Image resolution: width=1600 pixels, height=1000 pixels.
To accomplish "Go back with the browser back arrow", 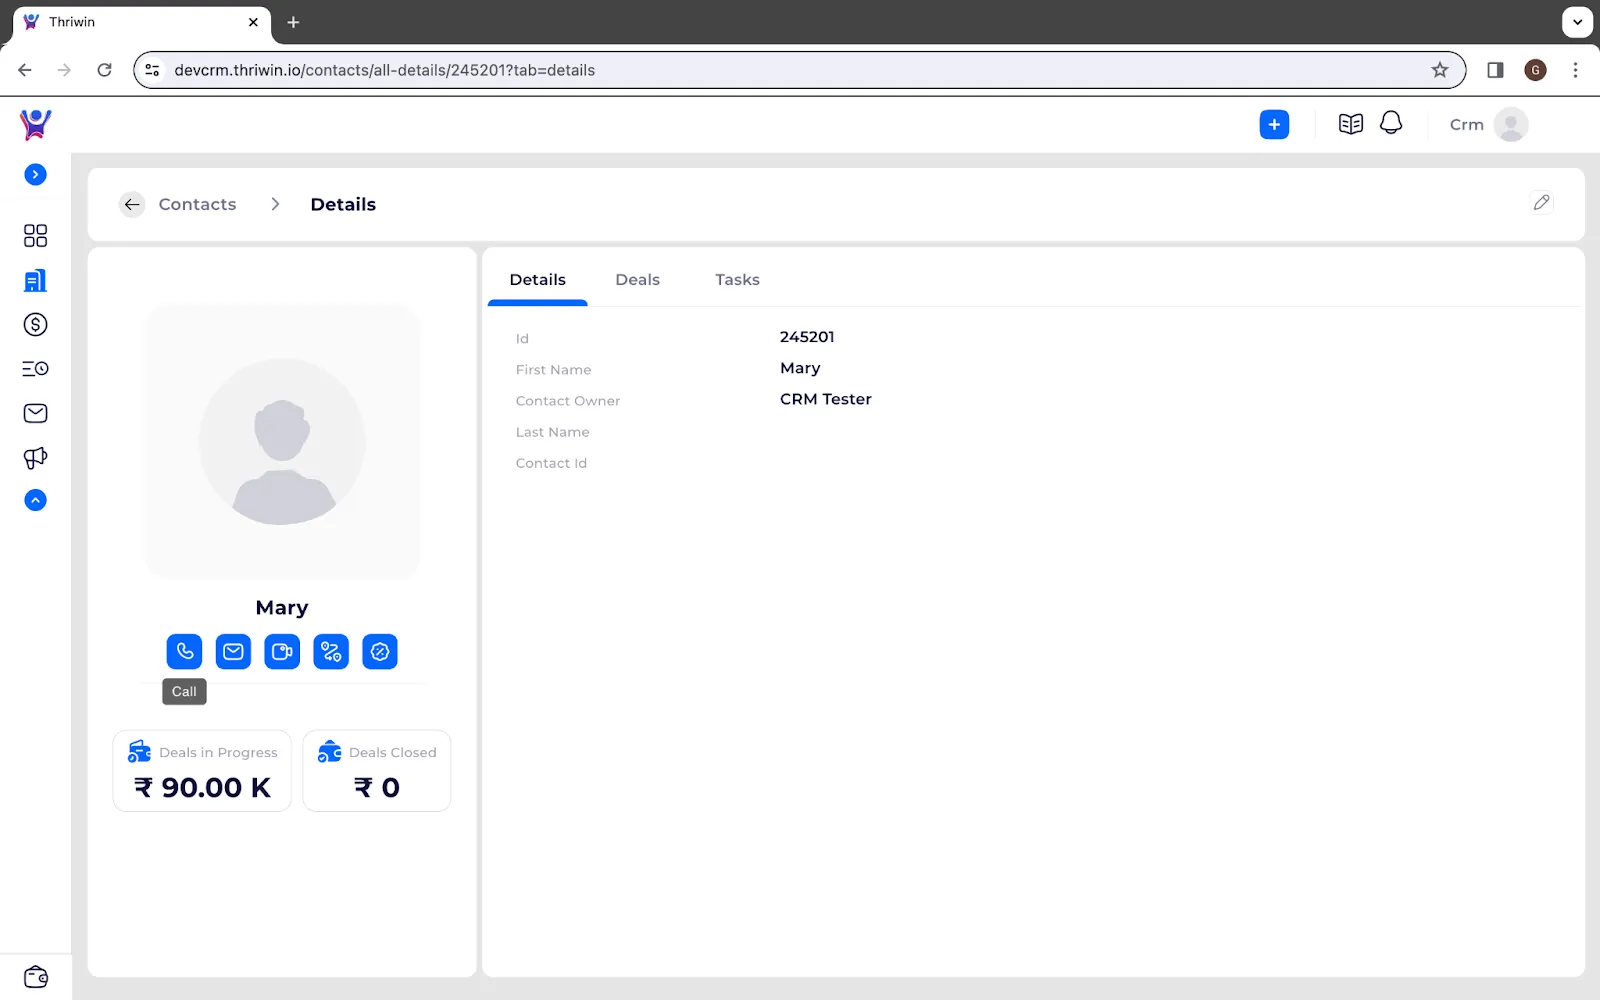I will coord(25,70).
